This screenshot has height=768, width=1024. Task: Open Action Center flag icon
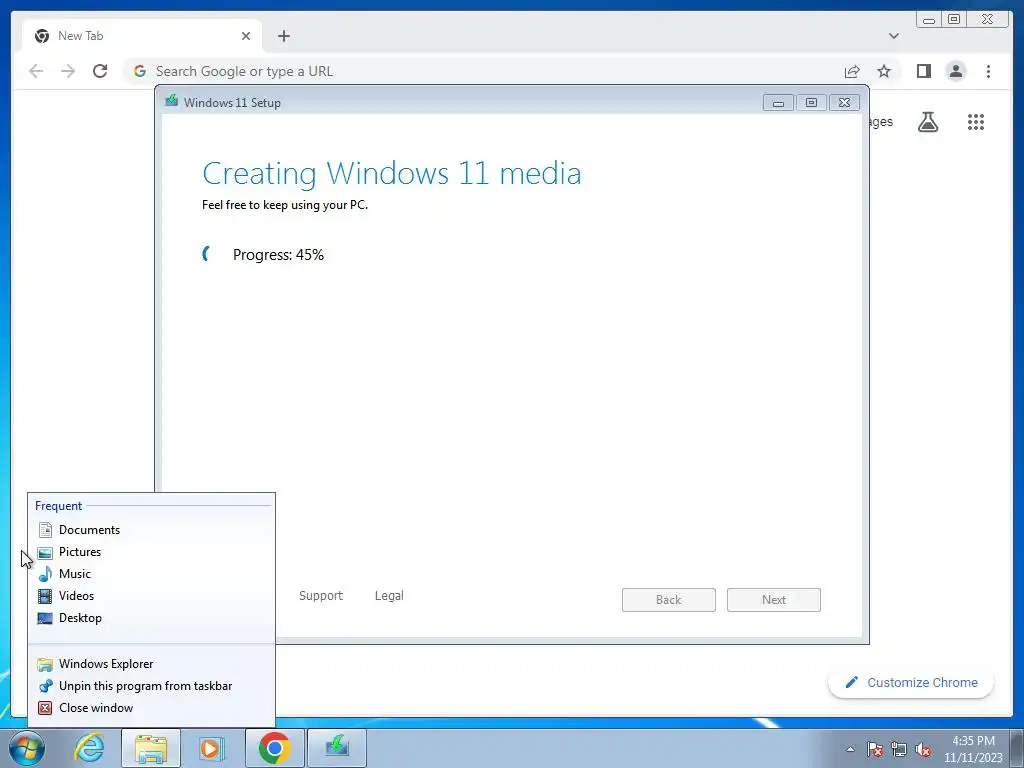pyautogui.click(x=875, y=749)
